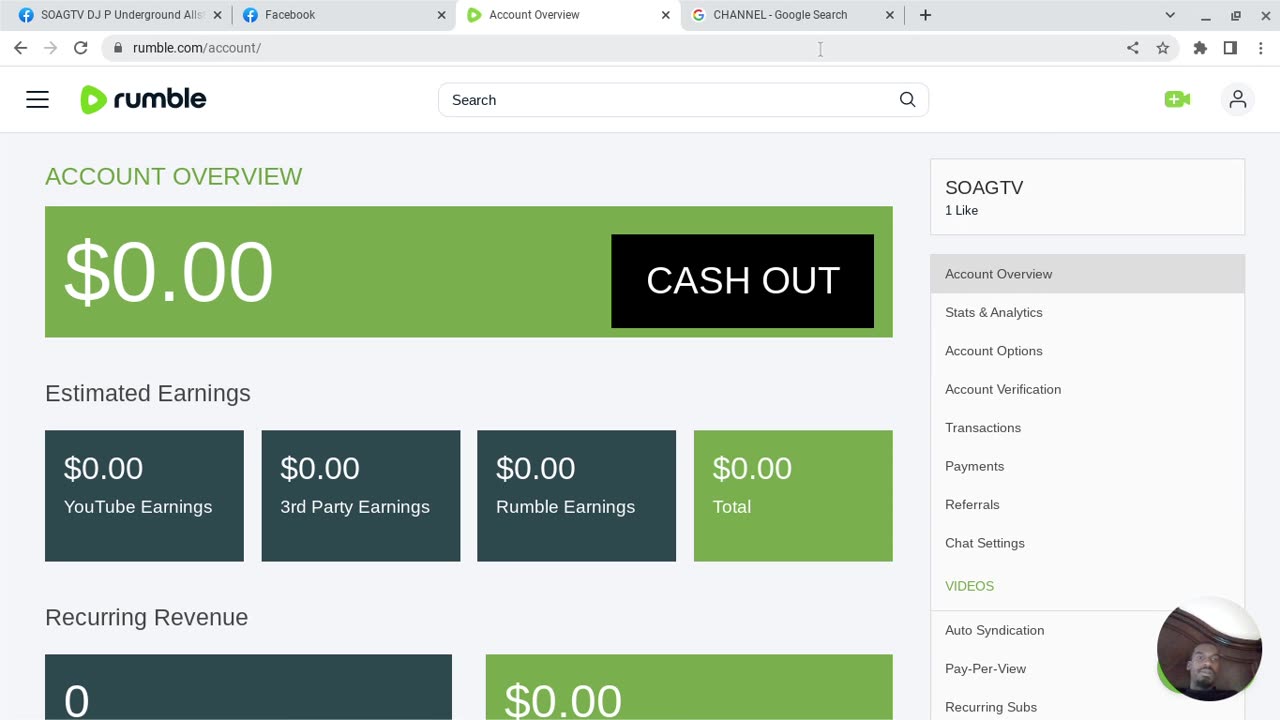Go back with browser back arrow
The image size is (1280, 720).
point(20,48)
